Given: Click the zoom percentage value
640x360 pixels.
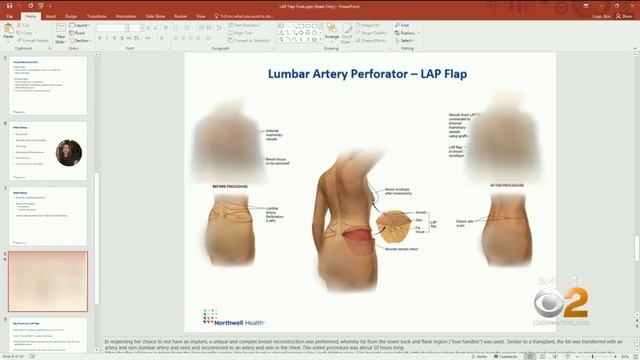Looking at the screenshot, I should (624, 356).
